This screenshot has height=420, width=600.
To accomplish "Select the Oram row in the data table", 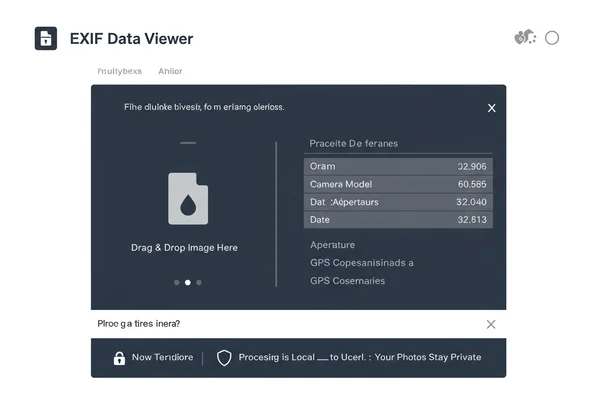I will 398,166.
